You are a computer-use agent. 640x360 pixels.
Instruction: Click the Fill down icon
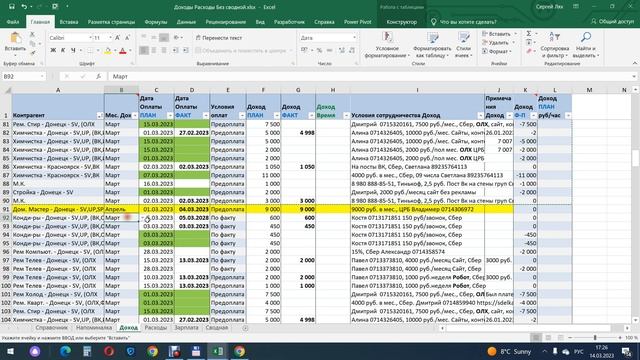click(529, 42)
